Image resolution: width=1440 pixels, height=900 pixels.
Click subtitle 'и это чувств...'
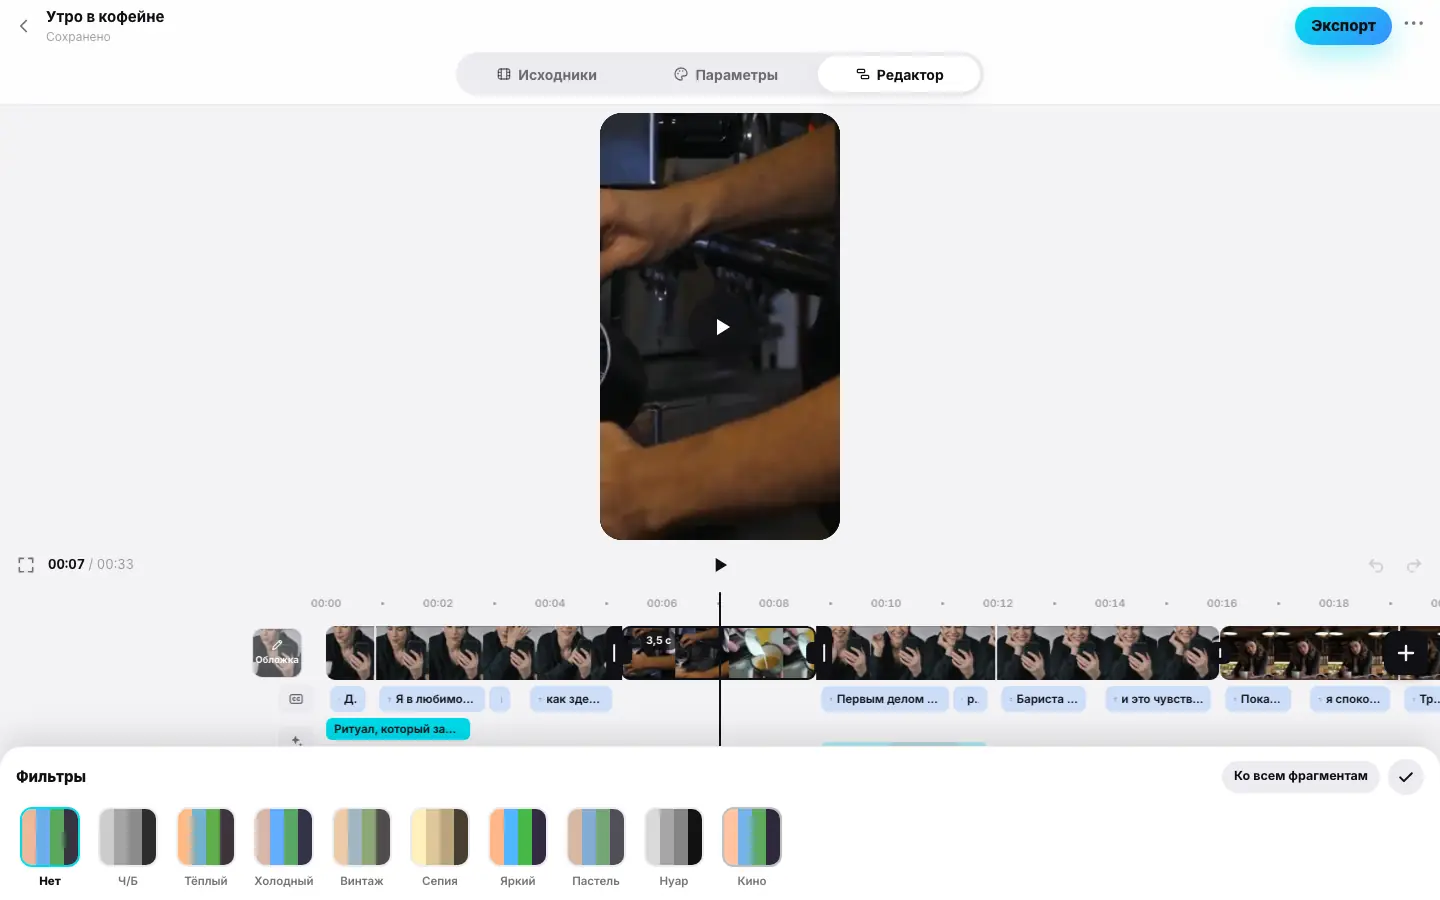pyautogui.click(x=1159, y=699)
